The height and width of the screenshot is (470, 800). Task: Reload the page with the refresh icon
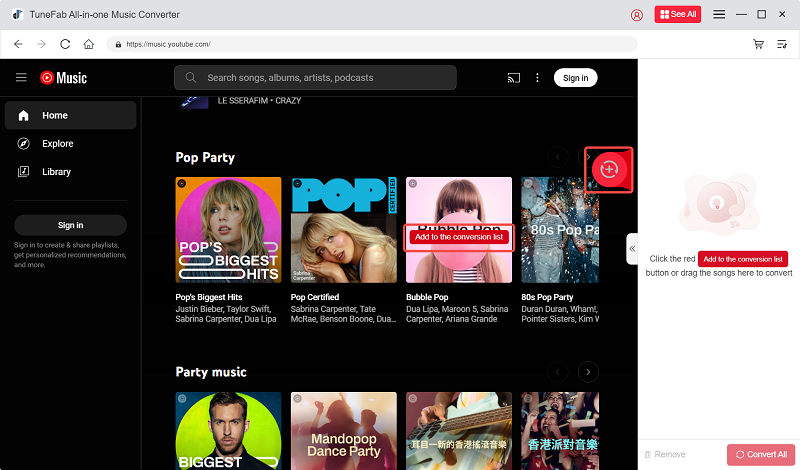65,44
